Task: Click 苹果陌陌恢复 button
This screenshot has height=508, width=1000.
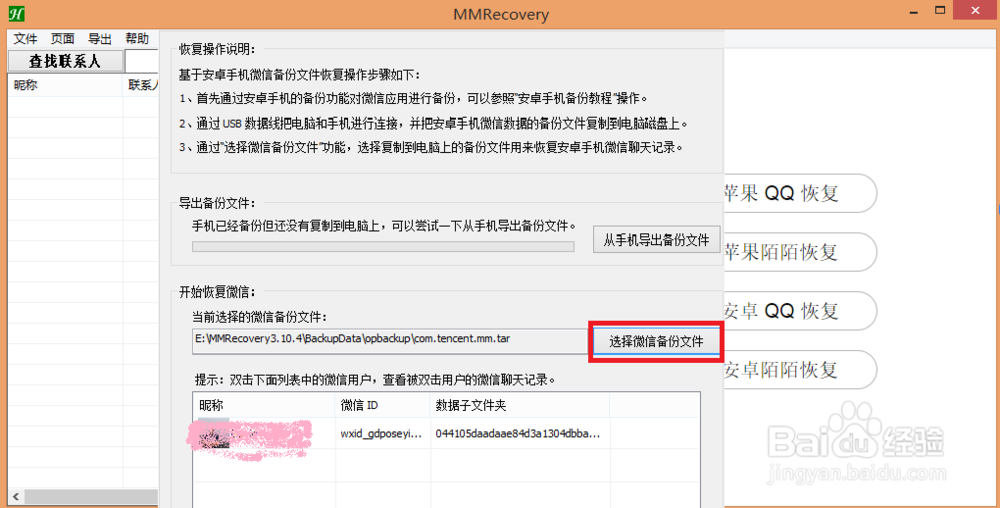Action: [x=800, y=252]
